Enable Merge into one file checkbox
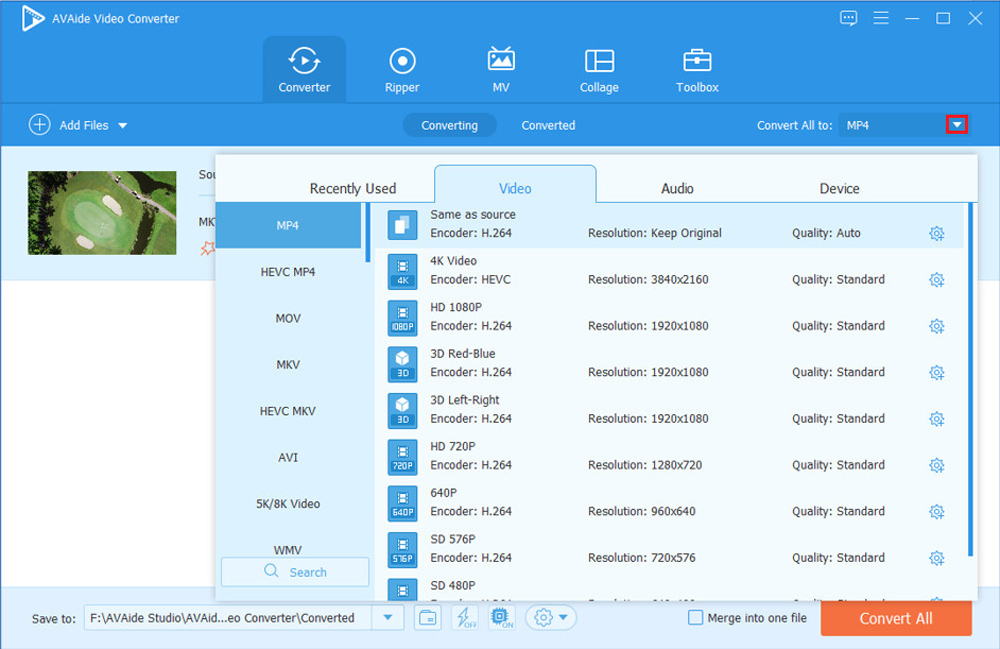 [696, 618]
